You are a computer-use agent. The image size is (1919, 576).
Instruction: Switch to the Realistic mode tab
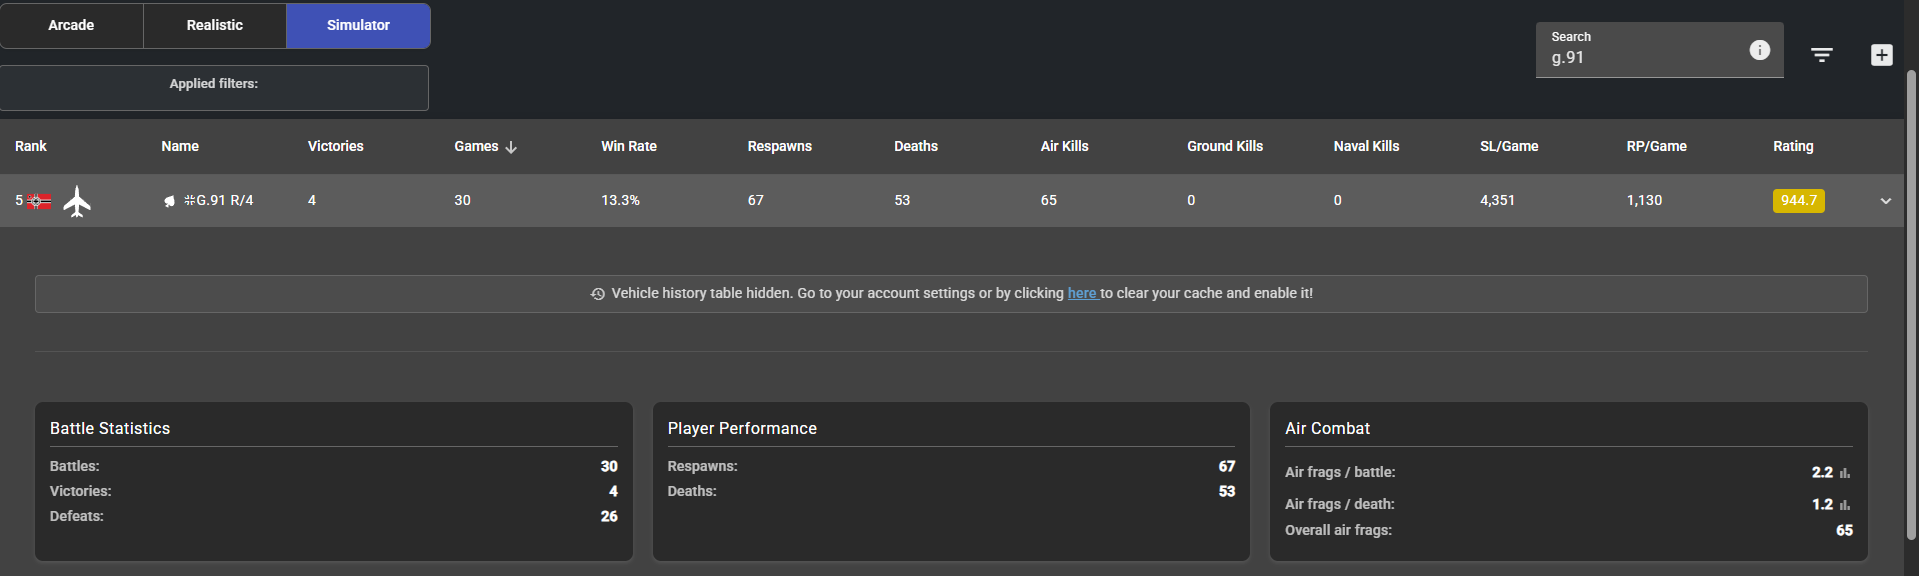(x=214, y=25)
